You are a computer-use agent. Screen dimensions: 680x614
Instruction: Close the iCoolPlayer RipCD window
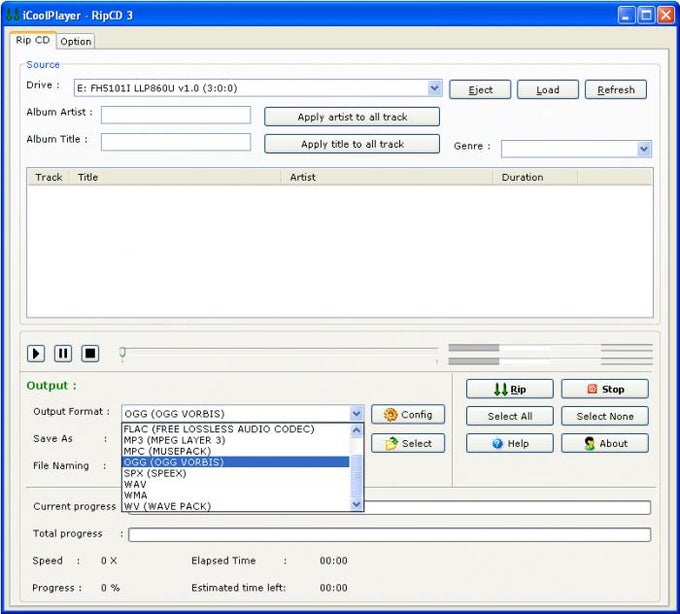[666, 15]
